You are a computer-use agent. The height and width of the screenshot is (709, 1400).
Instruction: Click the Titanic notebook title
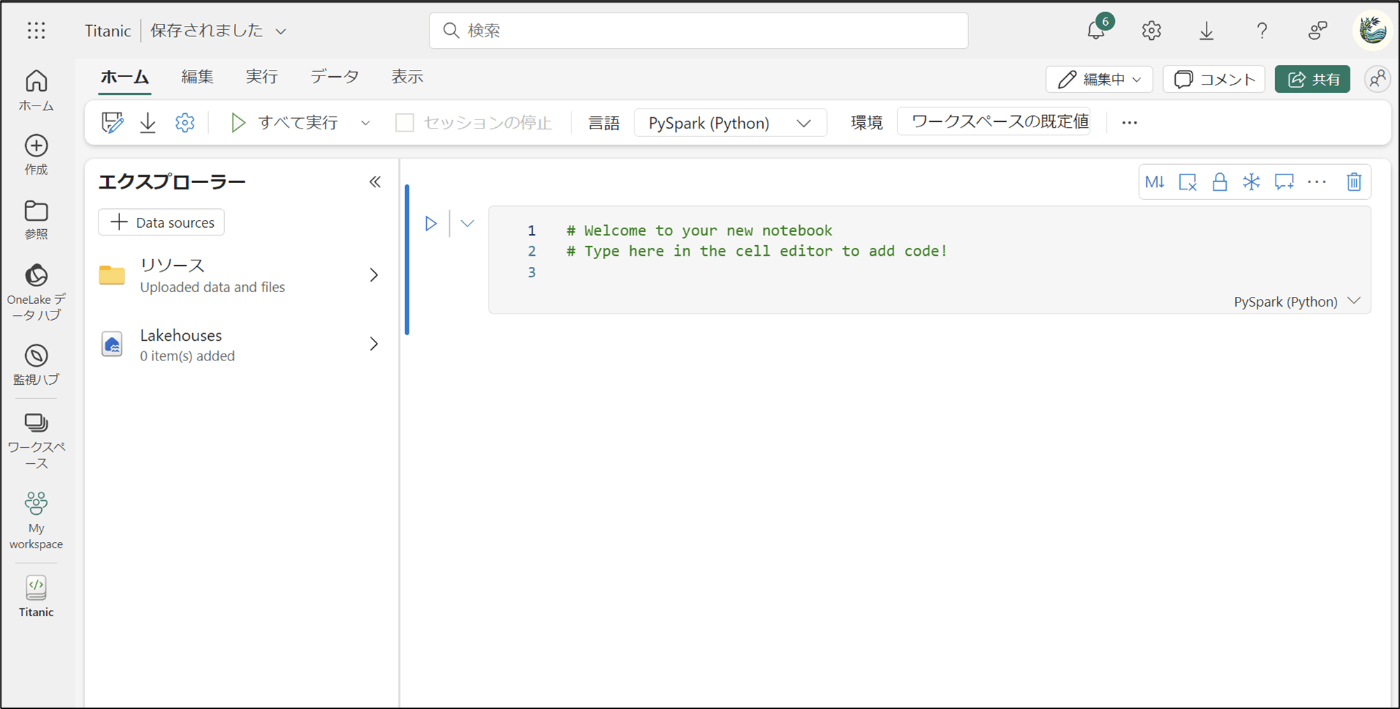pyautogui.click(x=107, y=31)
